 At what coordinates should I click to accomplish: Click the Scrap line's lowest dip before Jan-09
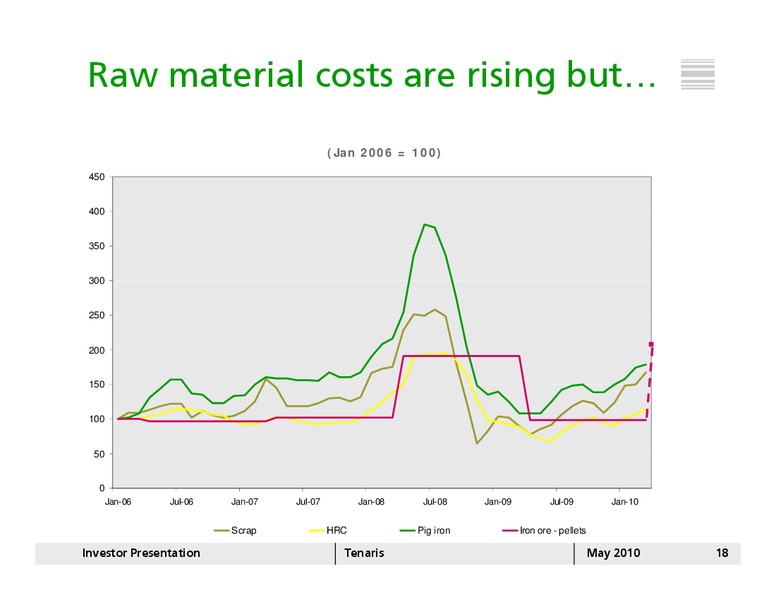[x=477, y=443]
